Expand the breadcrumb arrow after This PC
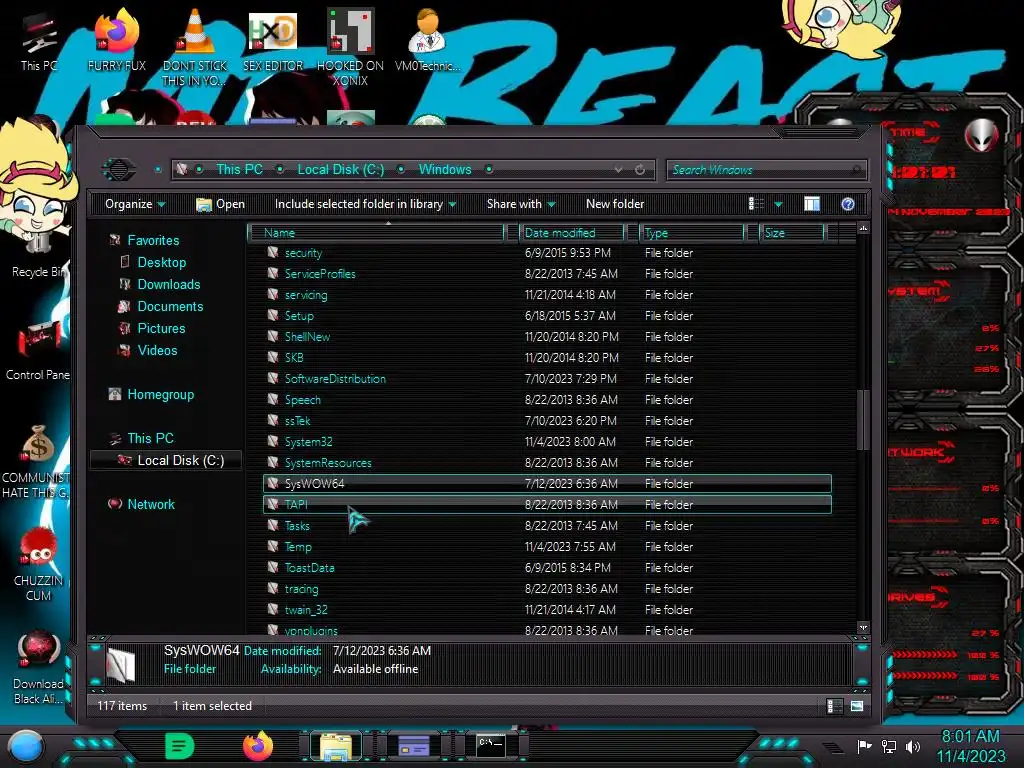Viewport: 1024px width, 768px height. coord(280,170)
